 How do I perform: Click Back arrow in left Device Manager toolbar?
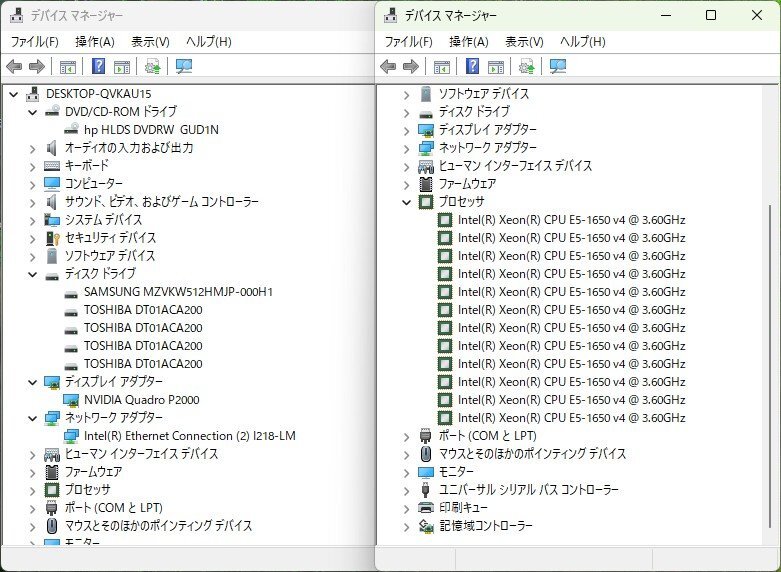click(x=14, y=66)
